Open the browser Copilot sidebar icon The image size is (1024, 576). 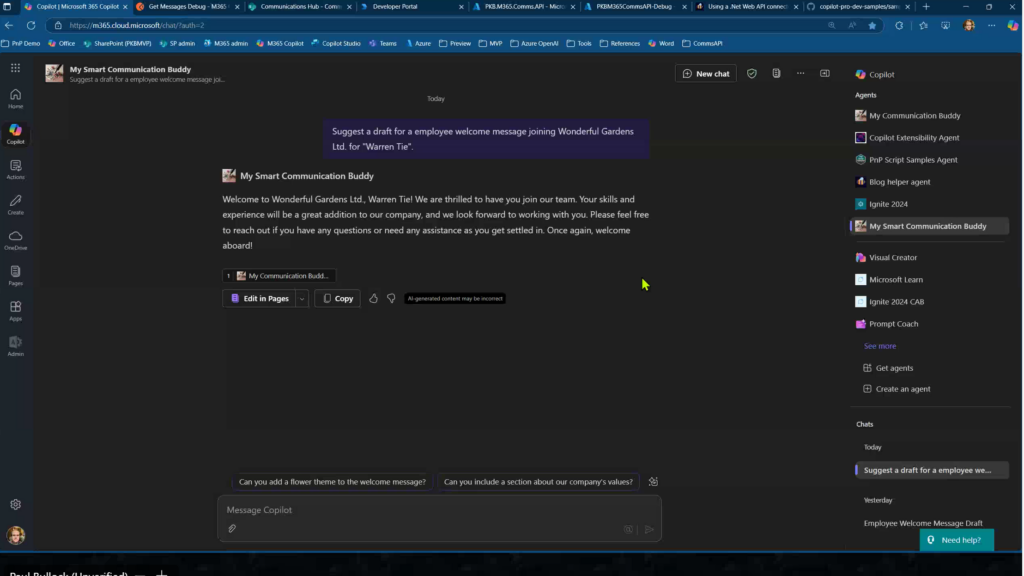pyautogui.click(x=1012, y=25)
